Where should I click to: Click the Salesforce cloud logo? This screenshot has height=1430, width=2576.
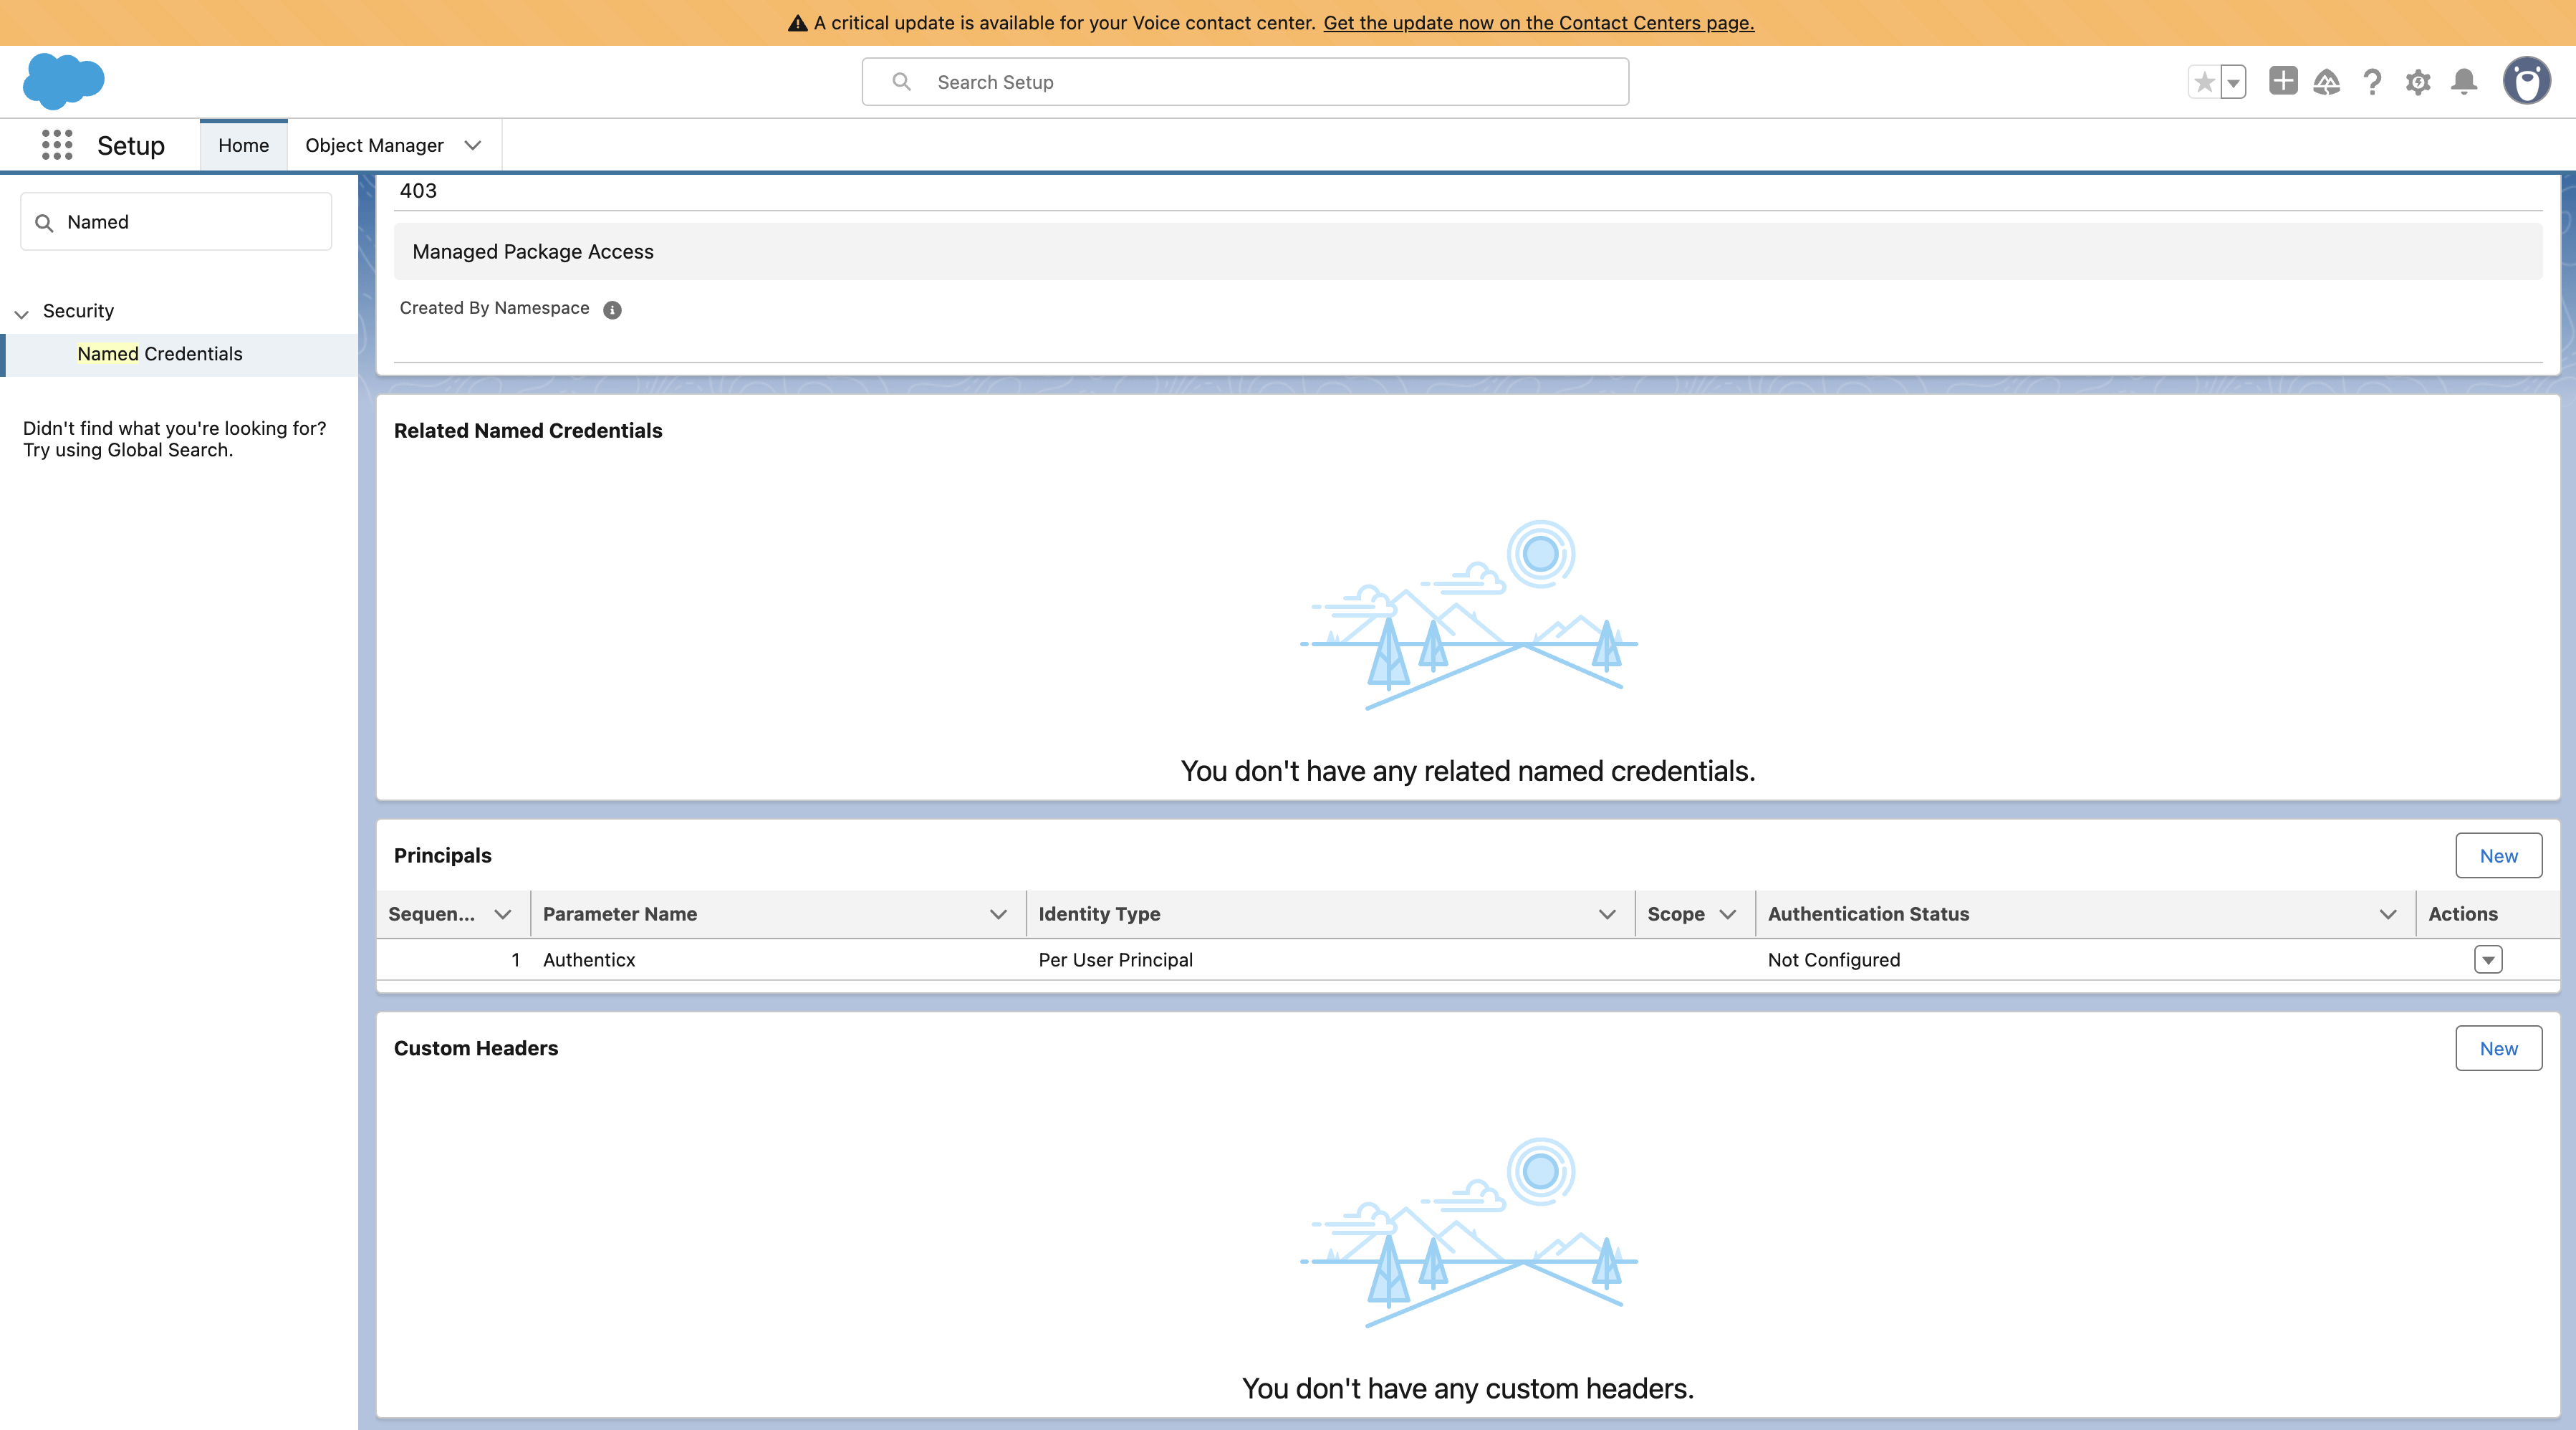(x=63, y=81)
